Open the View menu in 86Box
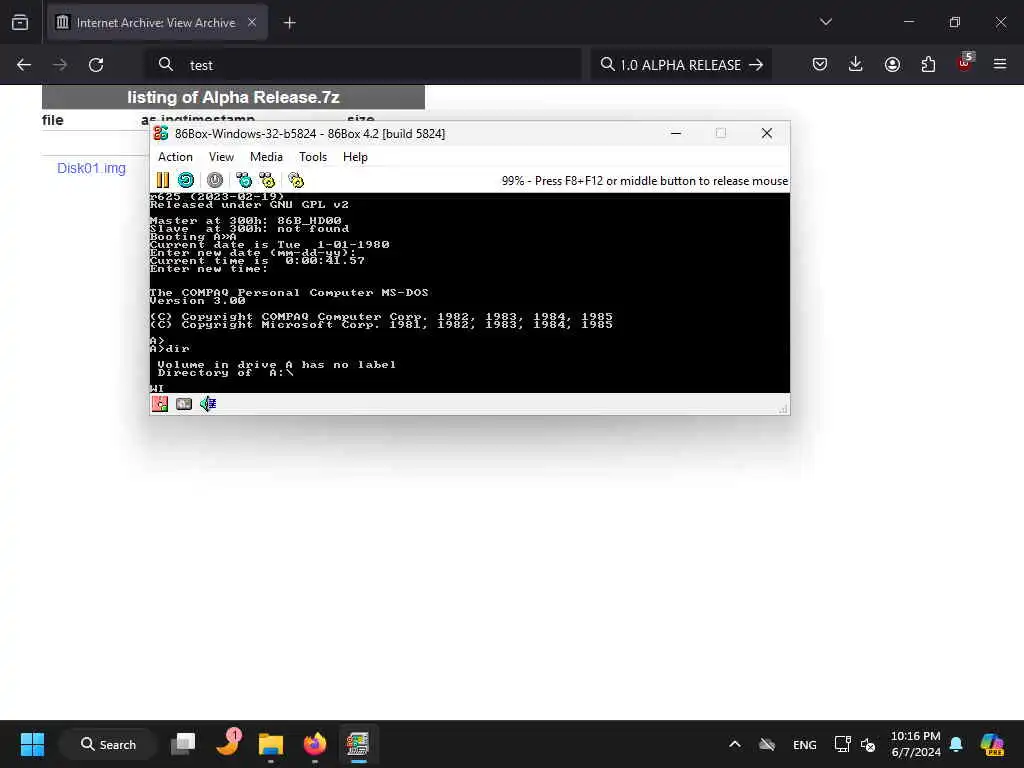 coord(221,157)
